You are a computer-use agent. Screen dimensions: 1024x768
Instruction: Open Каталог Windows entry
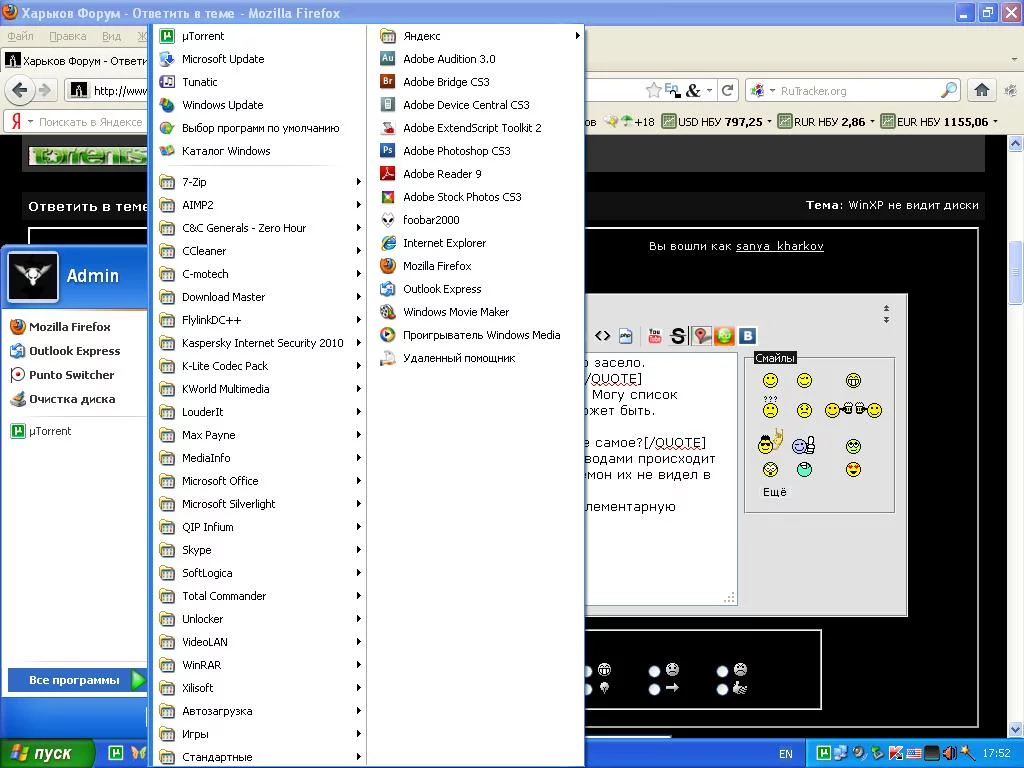click(259, 151)
